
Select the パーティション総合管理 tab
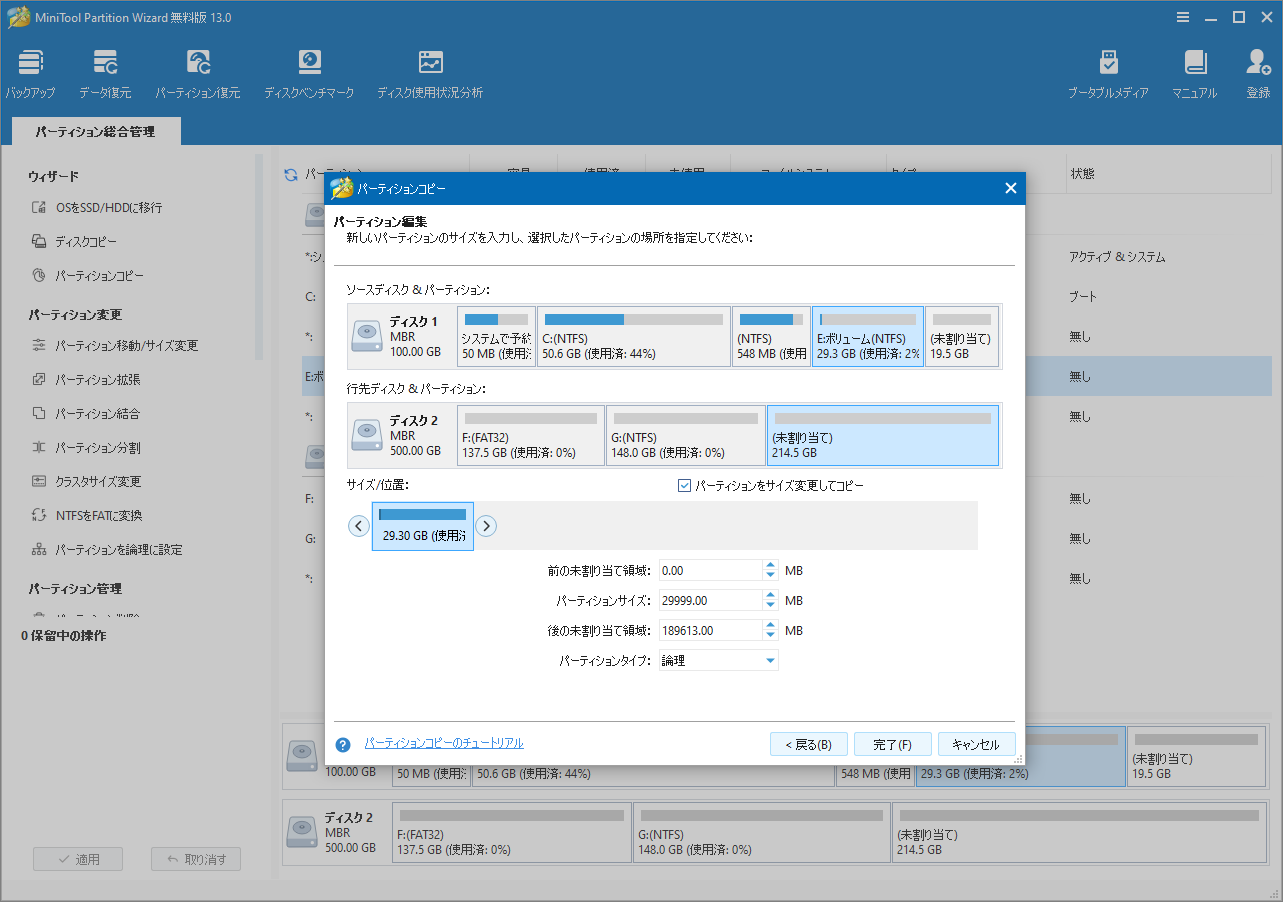pos(95,131)
